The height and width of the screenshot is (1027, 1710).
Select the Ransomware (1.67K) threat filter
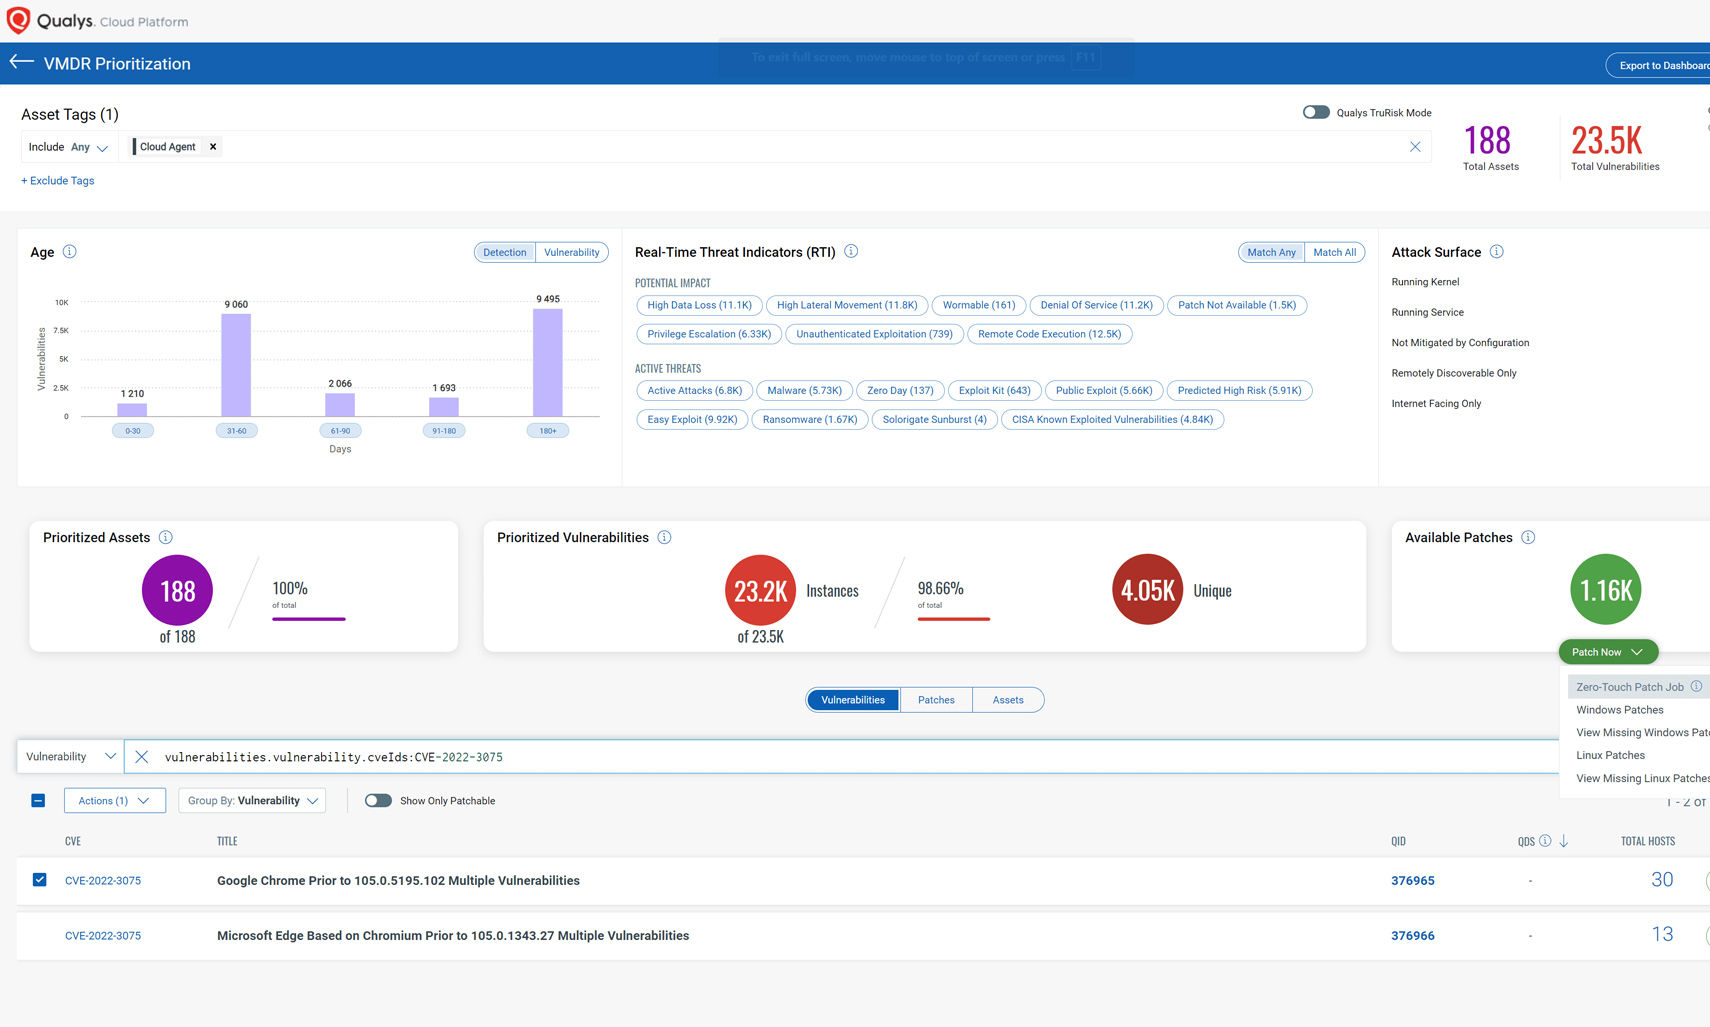coord(809,420)
